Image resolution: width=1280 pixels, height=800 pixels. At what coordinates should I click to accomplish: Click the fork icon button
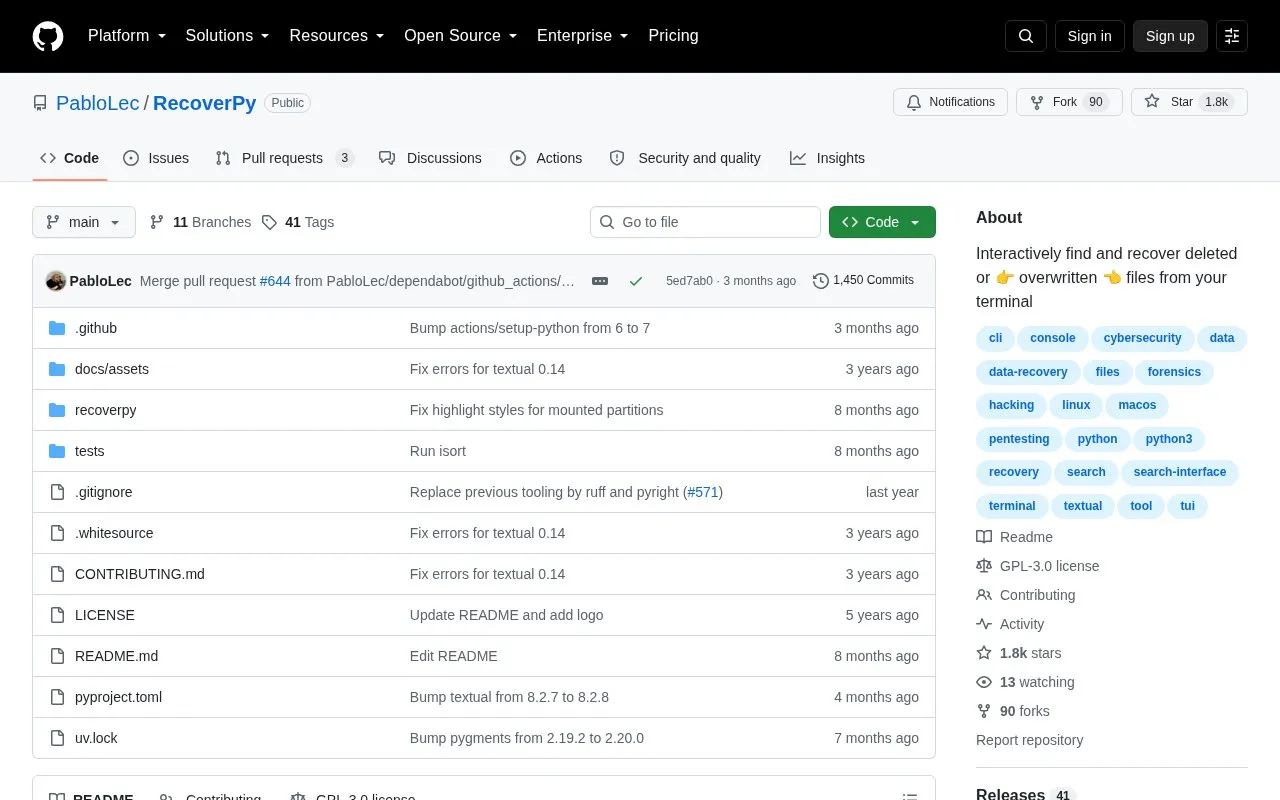[x=1069, y=102]
